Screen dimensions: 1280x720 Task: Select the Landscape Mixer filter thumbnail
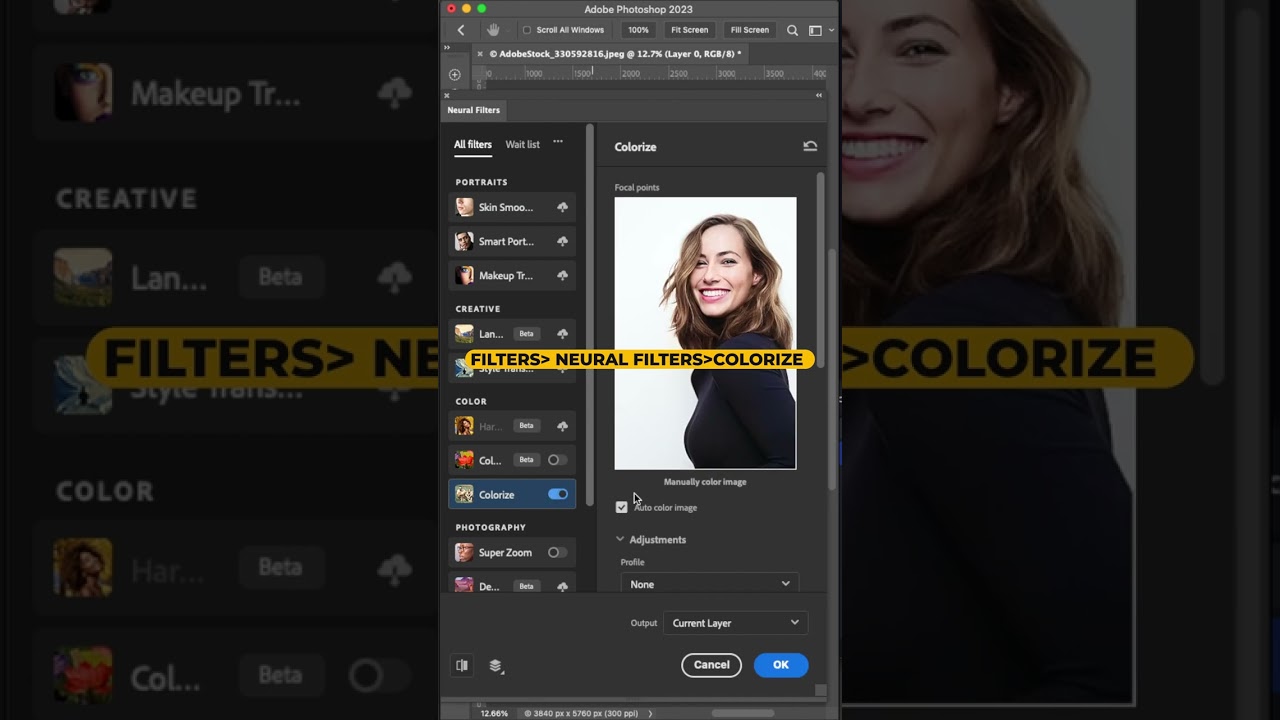point(464,333)
